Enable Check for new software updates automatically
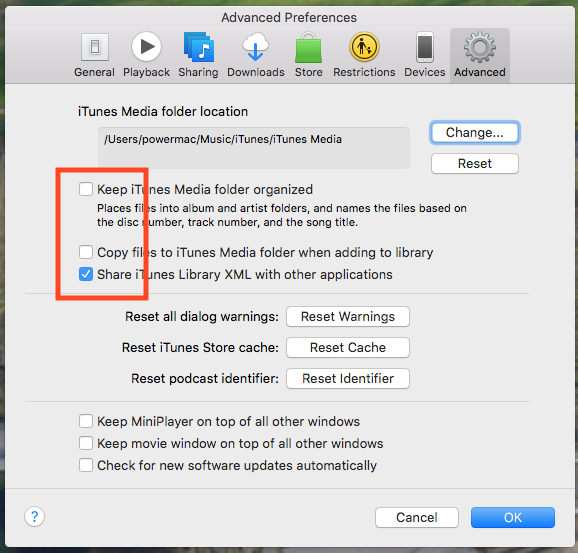The width and height of the screenshot is (578, 553). click(86, 465)
